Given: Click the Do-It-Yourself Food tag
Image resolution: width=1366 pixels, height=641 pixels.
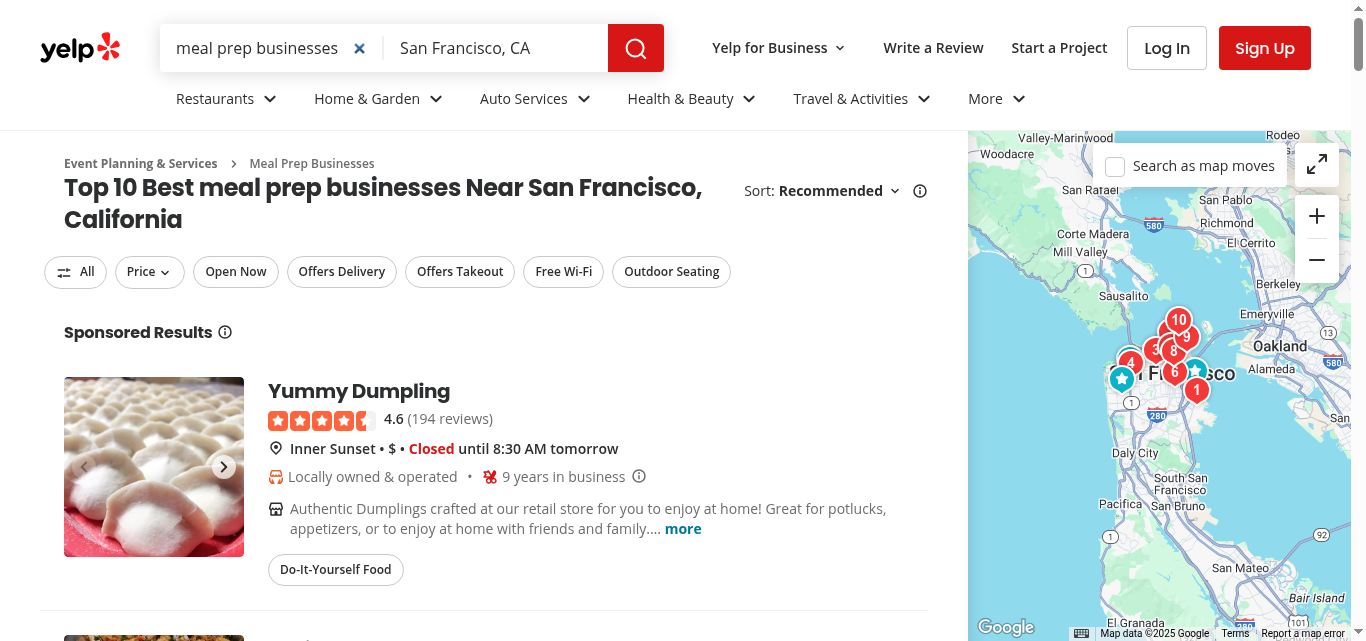Looking at the screenshot, I should coord(336,570).
